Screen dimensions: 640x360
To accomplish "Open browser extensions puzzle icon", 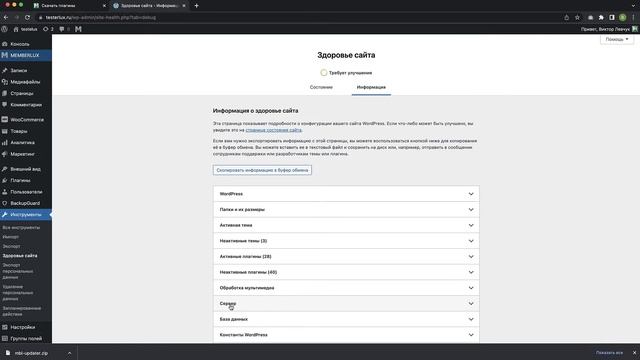I will (601, 18).
